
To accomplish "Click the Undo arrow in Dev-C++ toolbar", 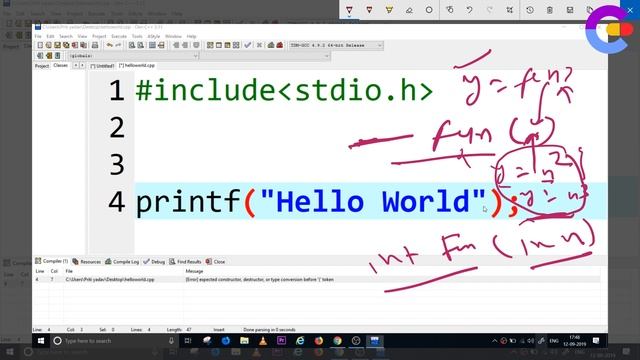I will tap(109, 45).
